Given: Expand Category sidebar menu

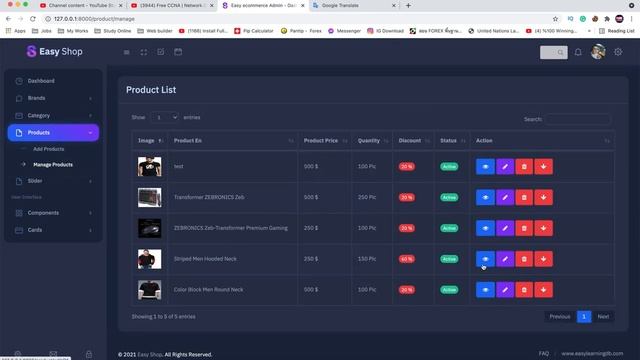Looking at the screenshot, I should pyautogui.click(x=53, y=116).
